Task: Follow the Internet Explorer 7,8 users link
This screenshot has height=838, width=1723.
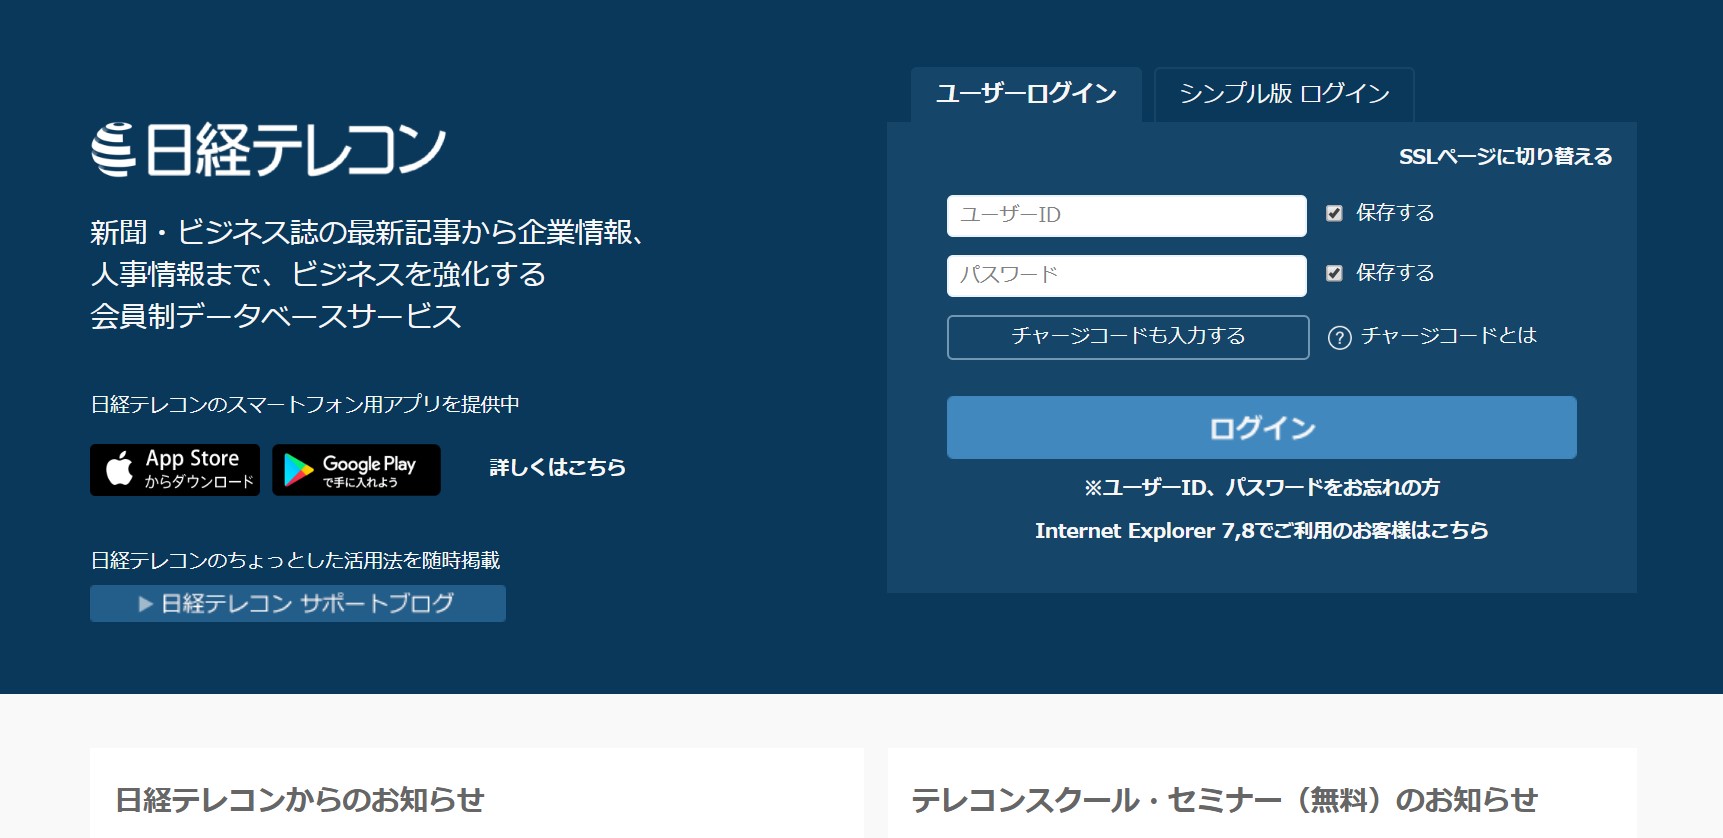Action: click(1262, 531)
